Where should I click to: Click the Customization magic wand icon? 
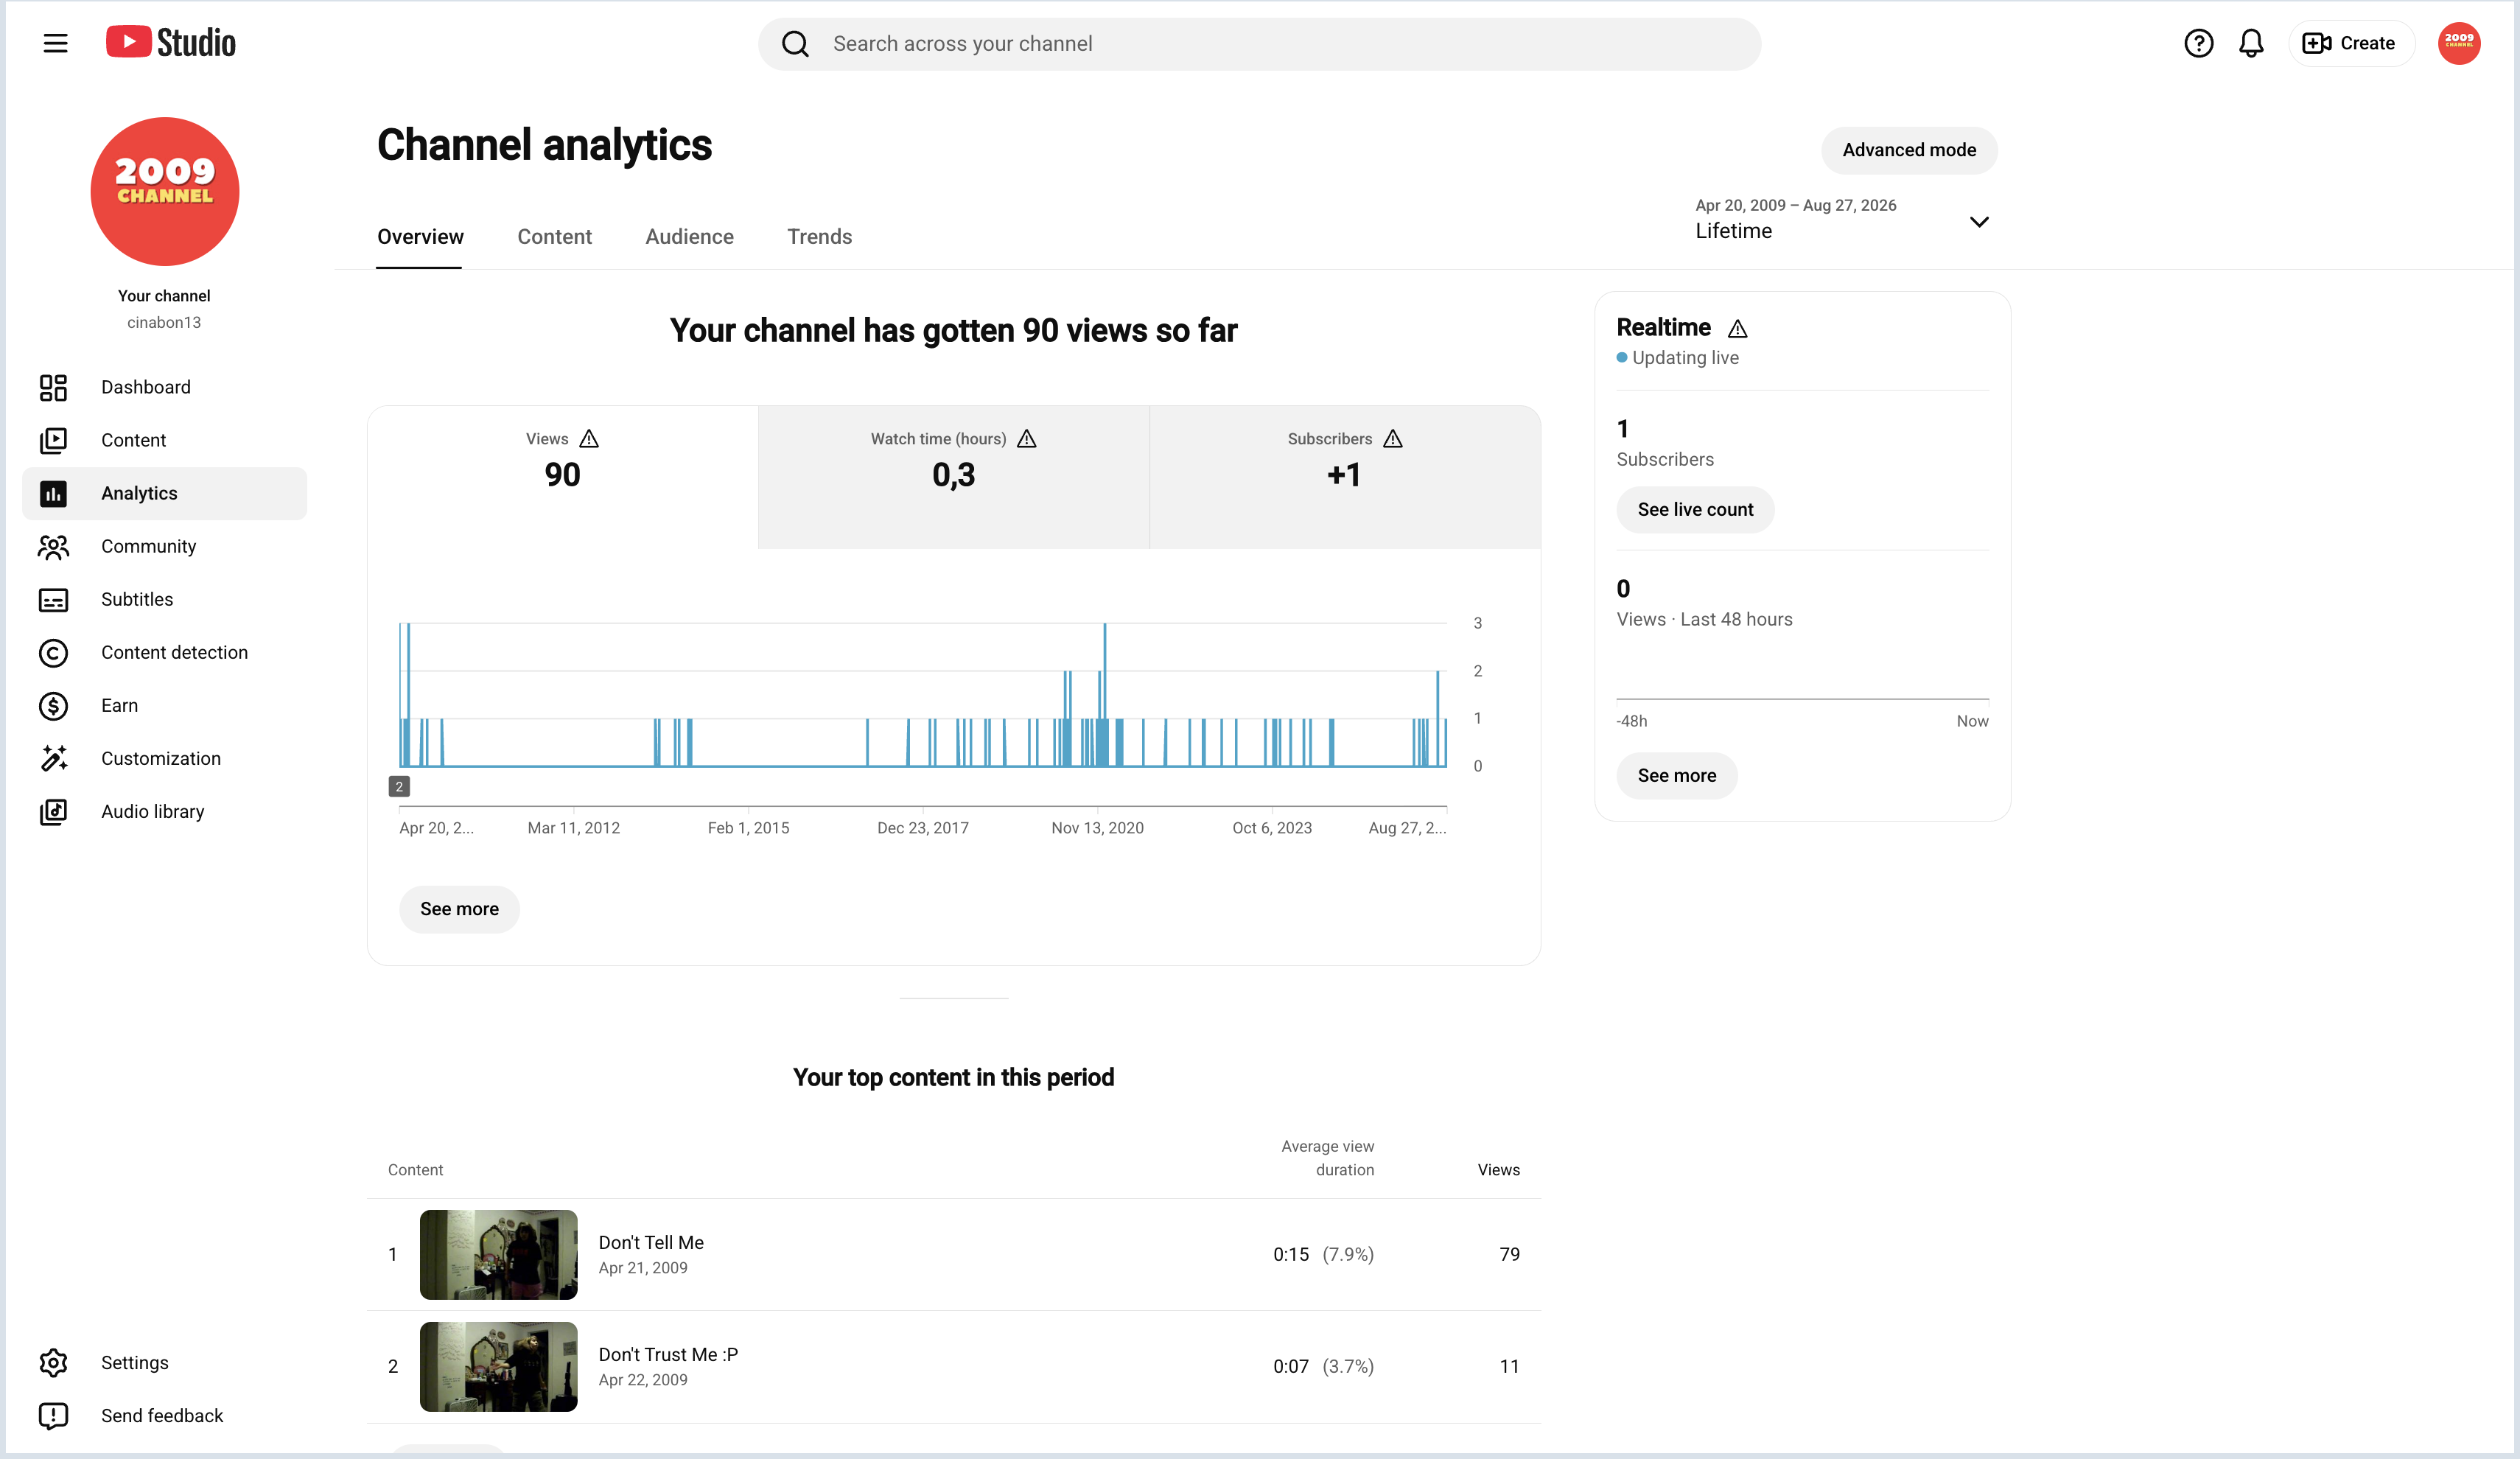point(53,758)
